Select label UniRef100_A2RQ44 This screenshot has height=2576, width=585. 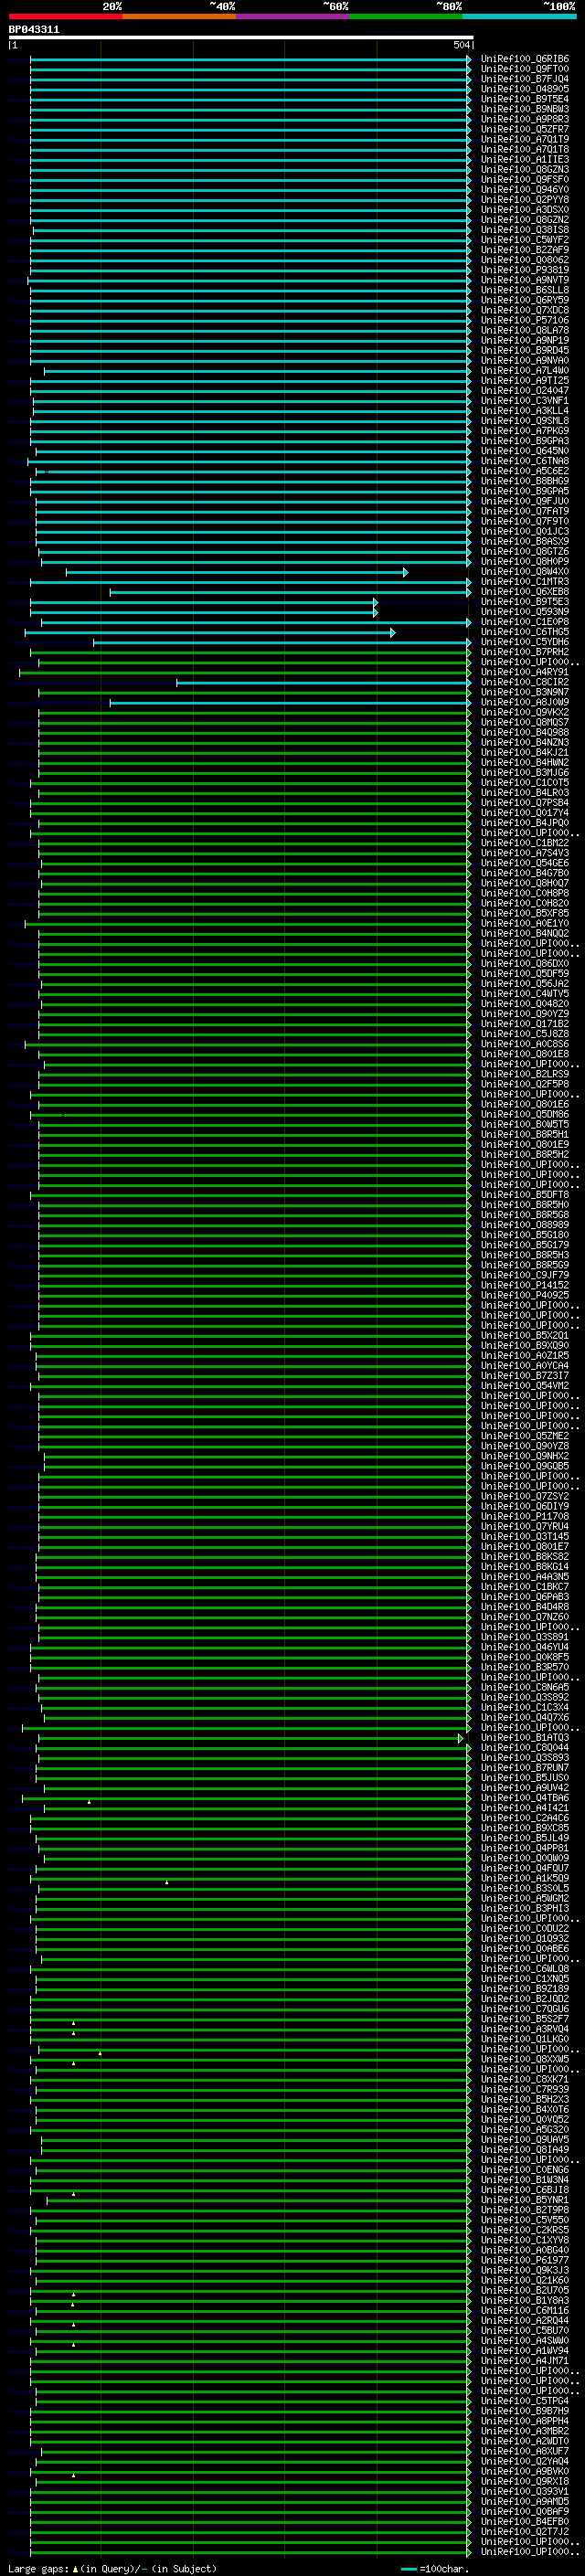[x=525, y=2320]
